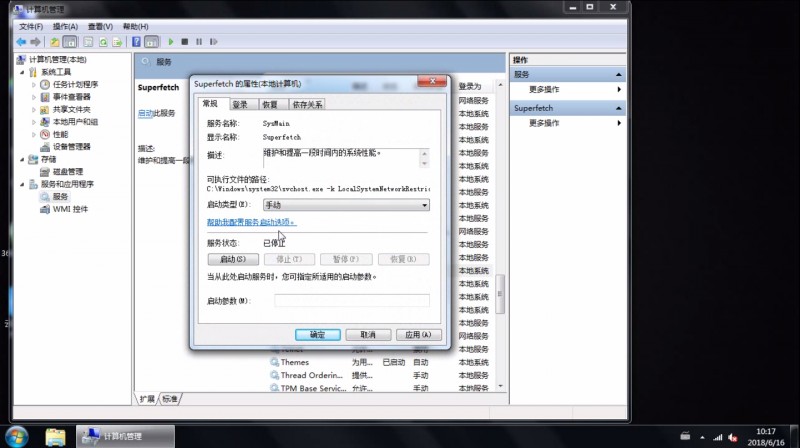The width and height of the screenshot is (800, 448).
Task: Select 事件查看器 in the tree
Action: (71, 97)
